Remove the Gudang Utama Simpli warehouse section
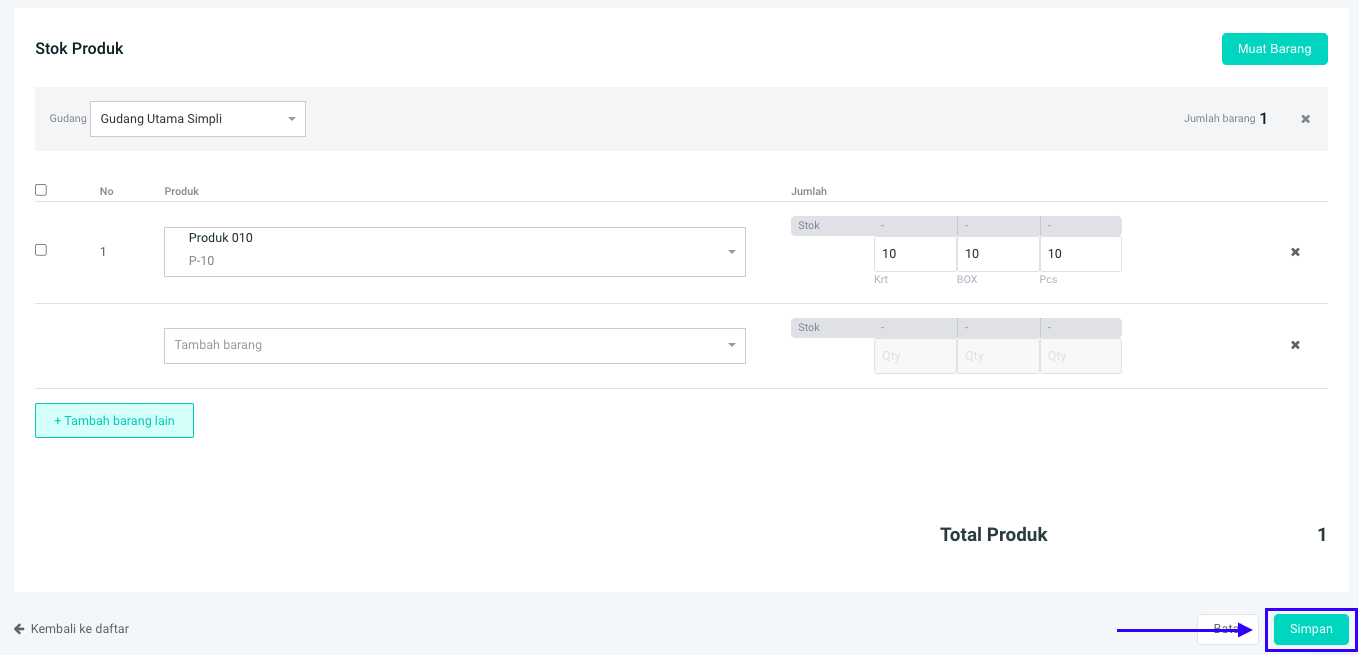Screen dimensions: 1359x655 pyautogui.click(x=1305, y=119)
